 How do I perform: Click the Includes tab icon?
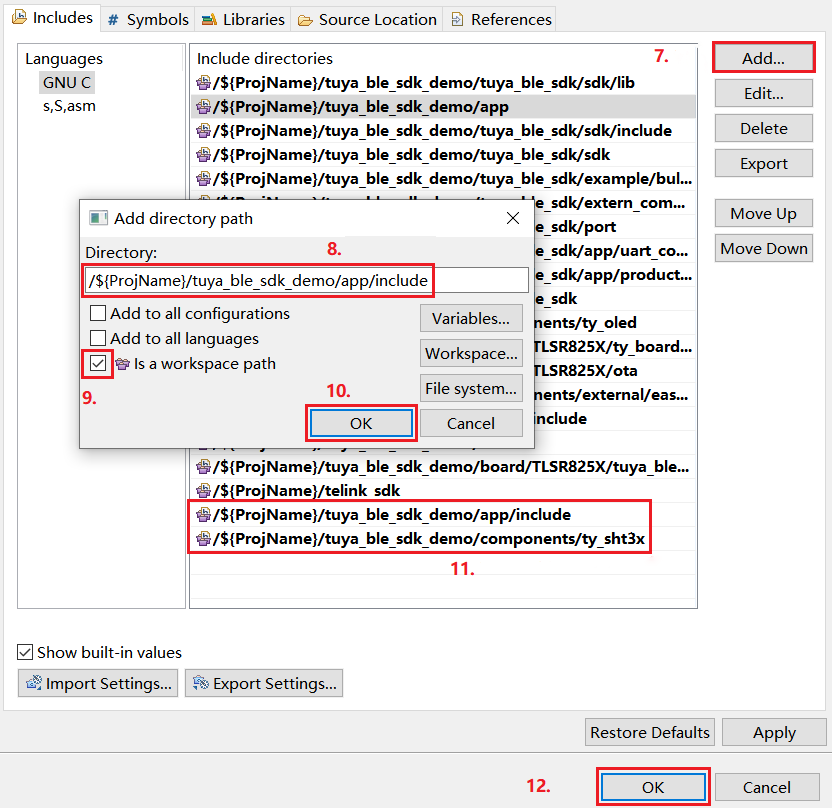19,17
